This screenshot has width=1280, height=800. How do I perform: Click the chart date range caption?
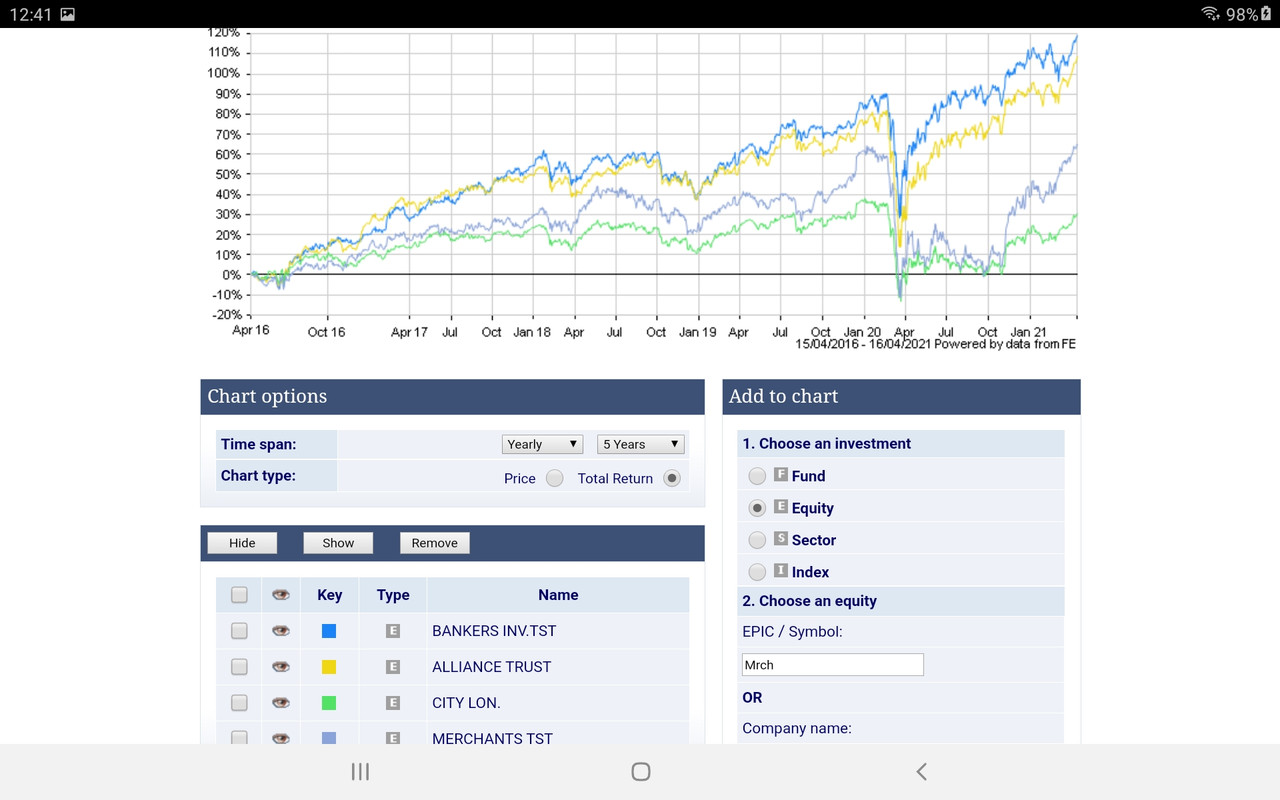[935, 344]
